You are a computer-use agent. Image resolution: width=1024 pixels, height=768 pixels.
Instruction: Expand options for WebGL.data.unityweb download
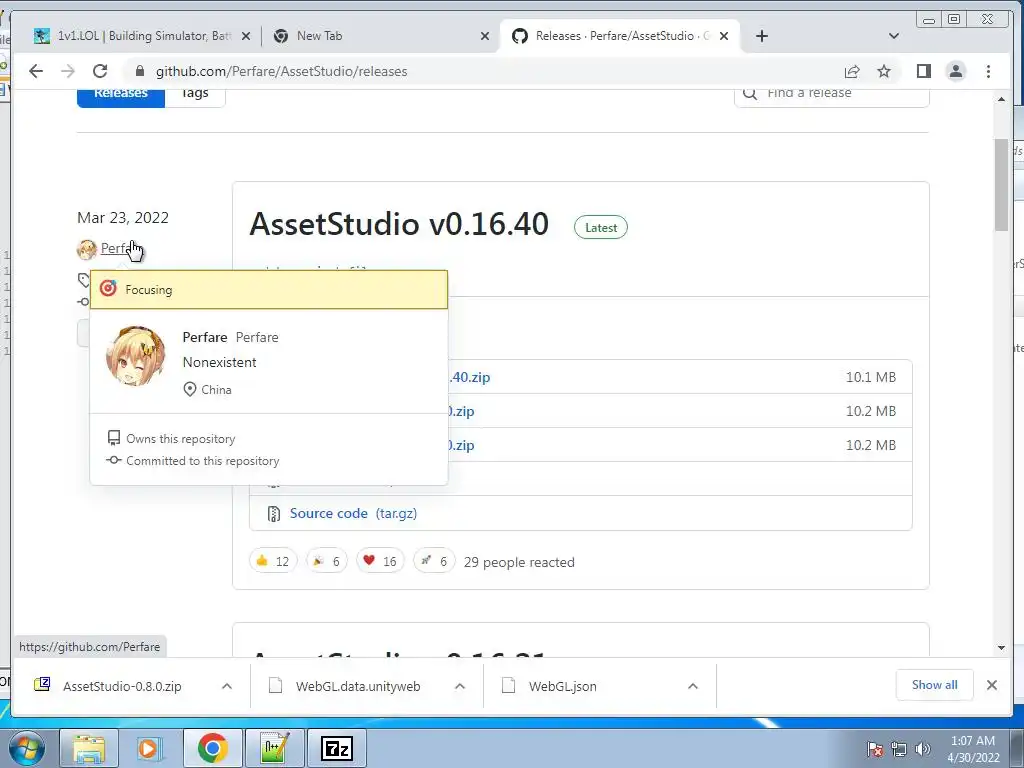[x=460, y=686]
